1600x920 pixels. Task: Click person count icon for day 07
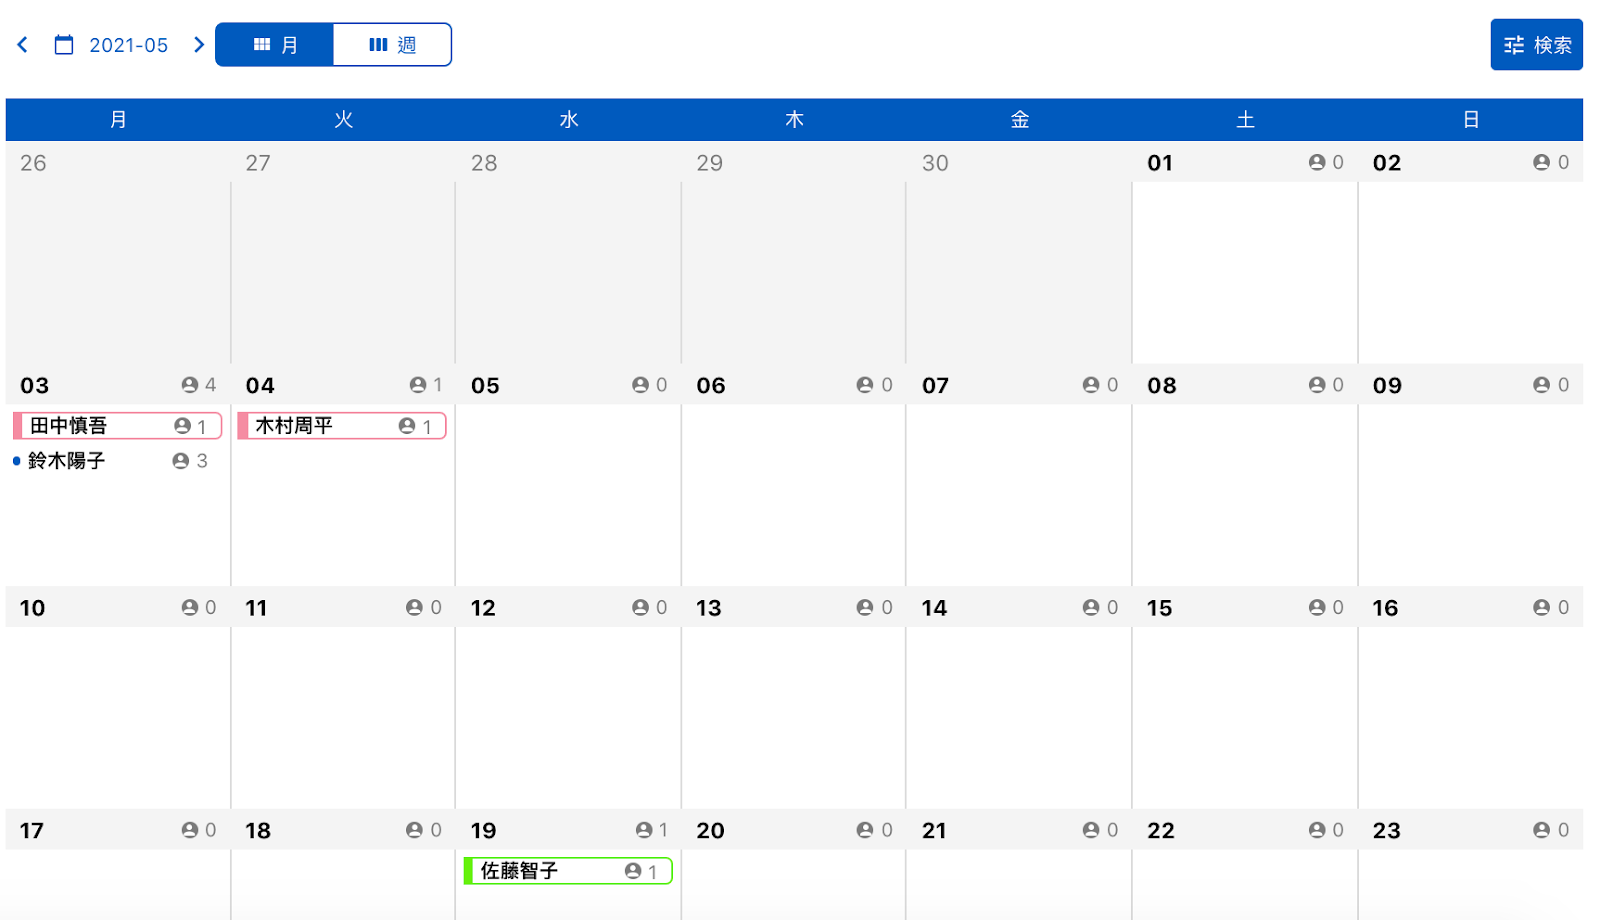(x=1091, y=385)
